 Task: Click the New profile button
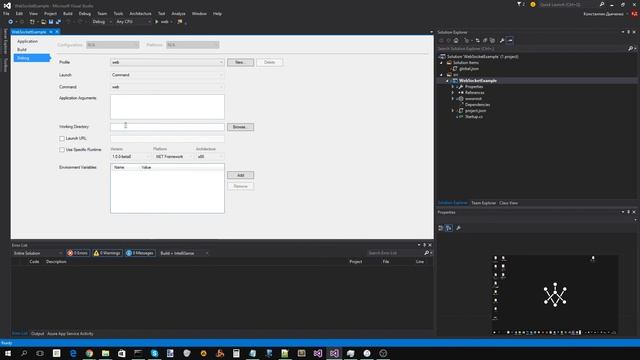[240, 62]
